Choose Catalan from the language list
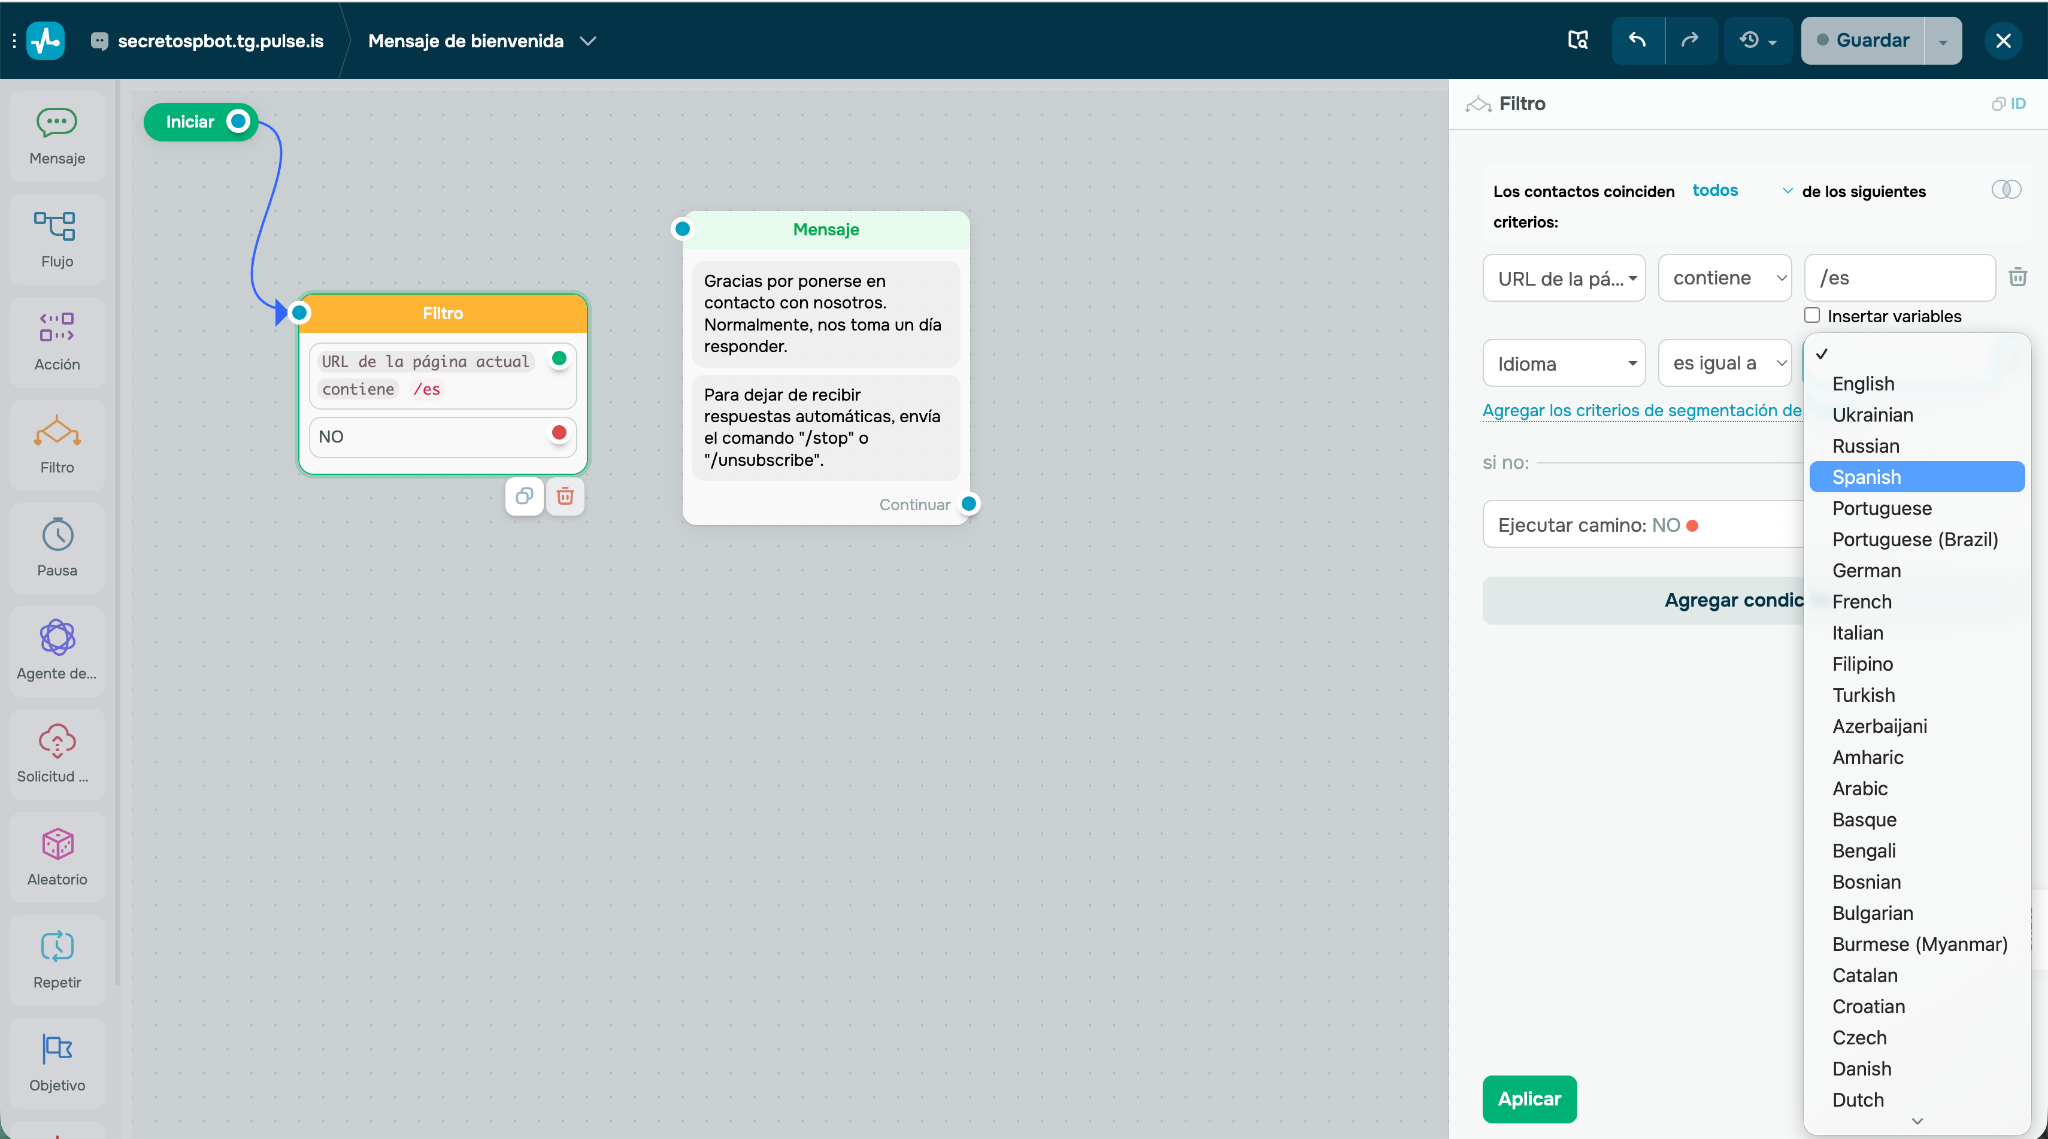 point(1917,975)
